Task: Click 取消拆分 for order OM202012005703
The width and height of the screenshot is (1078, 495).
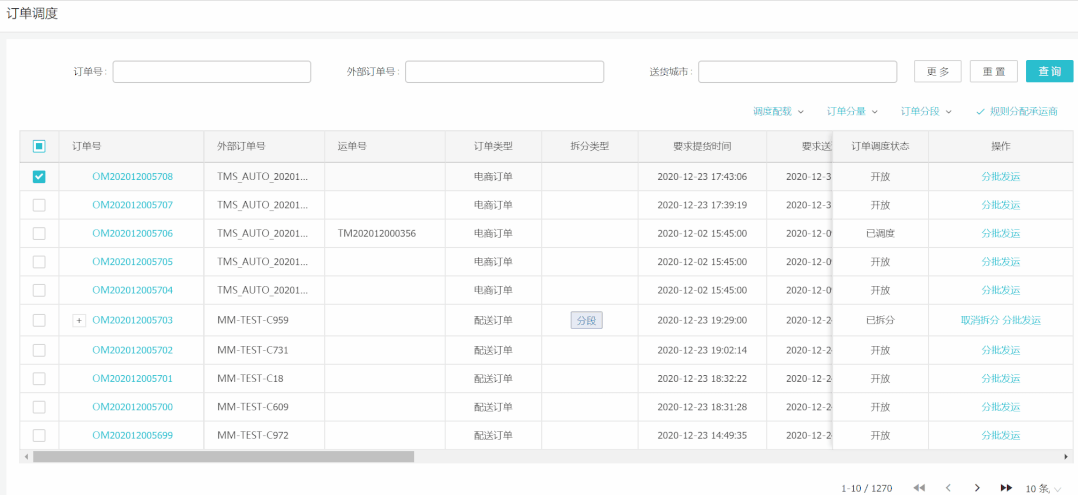Action: (x=979, y=320)
